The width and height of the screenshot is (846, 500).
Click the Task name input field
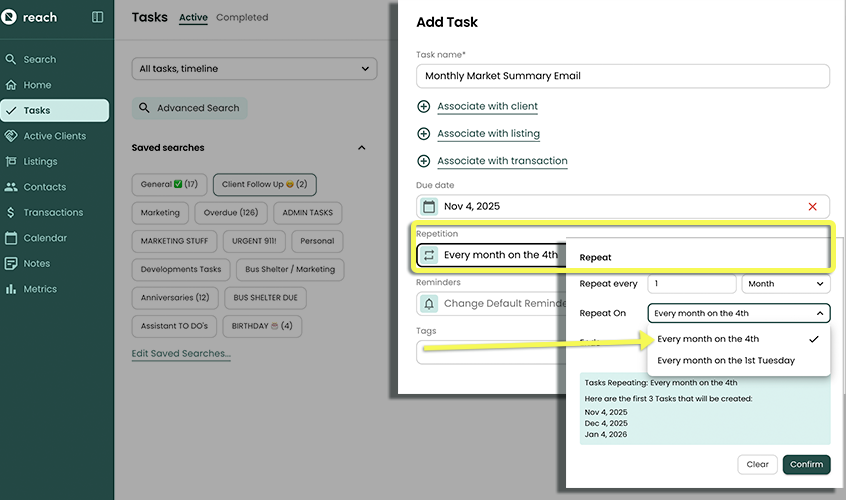[622, 76]
